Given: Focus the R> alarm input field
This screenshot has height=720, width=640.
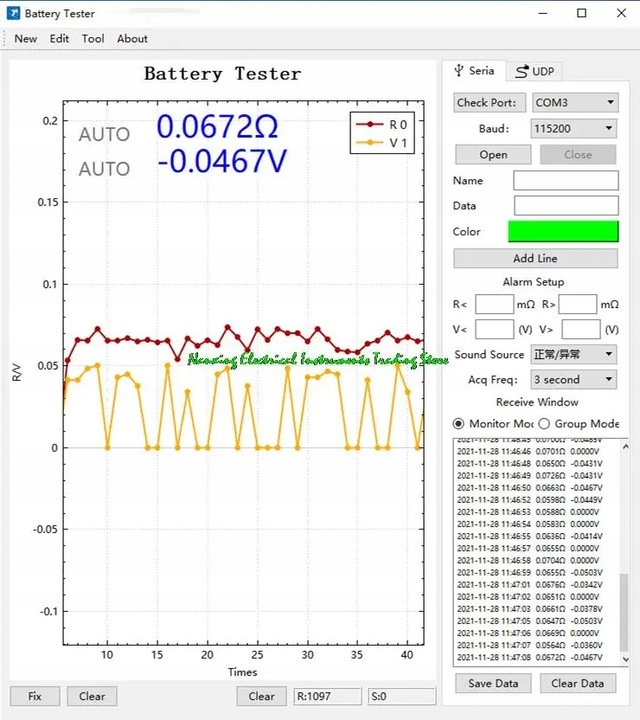Looking at the screenshot, I should tap(578, 304).
